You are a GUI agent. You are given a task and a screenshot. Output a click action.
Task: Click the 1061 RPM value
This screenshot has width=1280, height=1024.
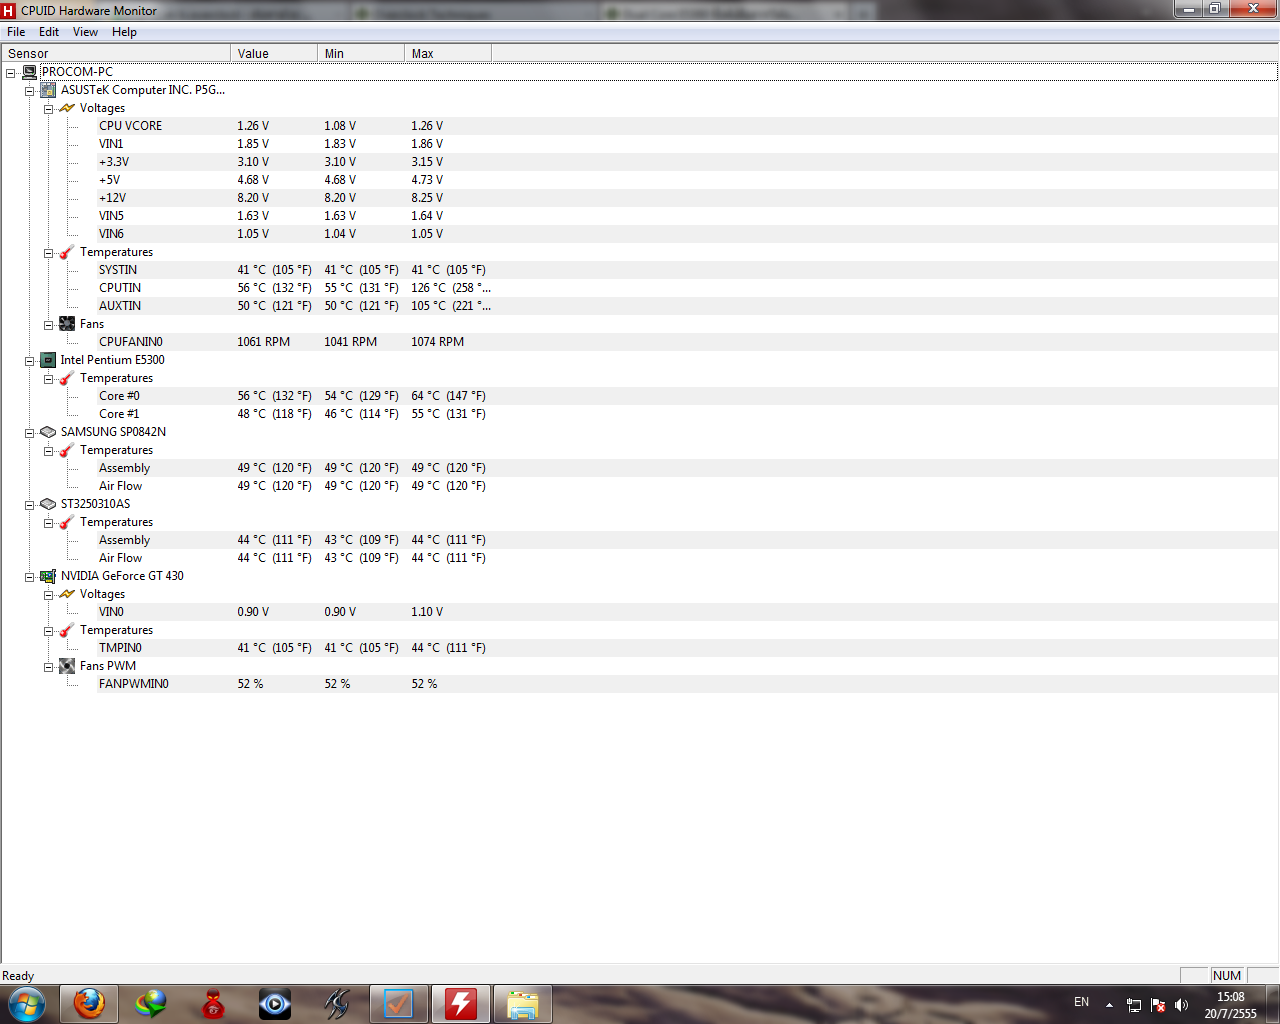[x=263, y=342]
